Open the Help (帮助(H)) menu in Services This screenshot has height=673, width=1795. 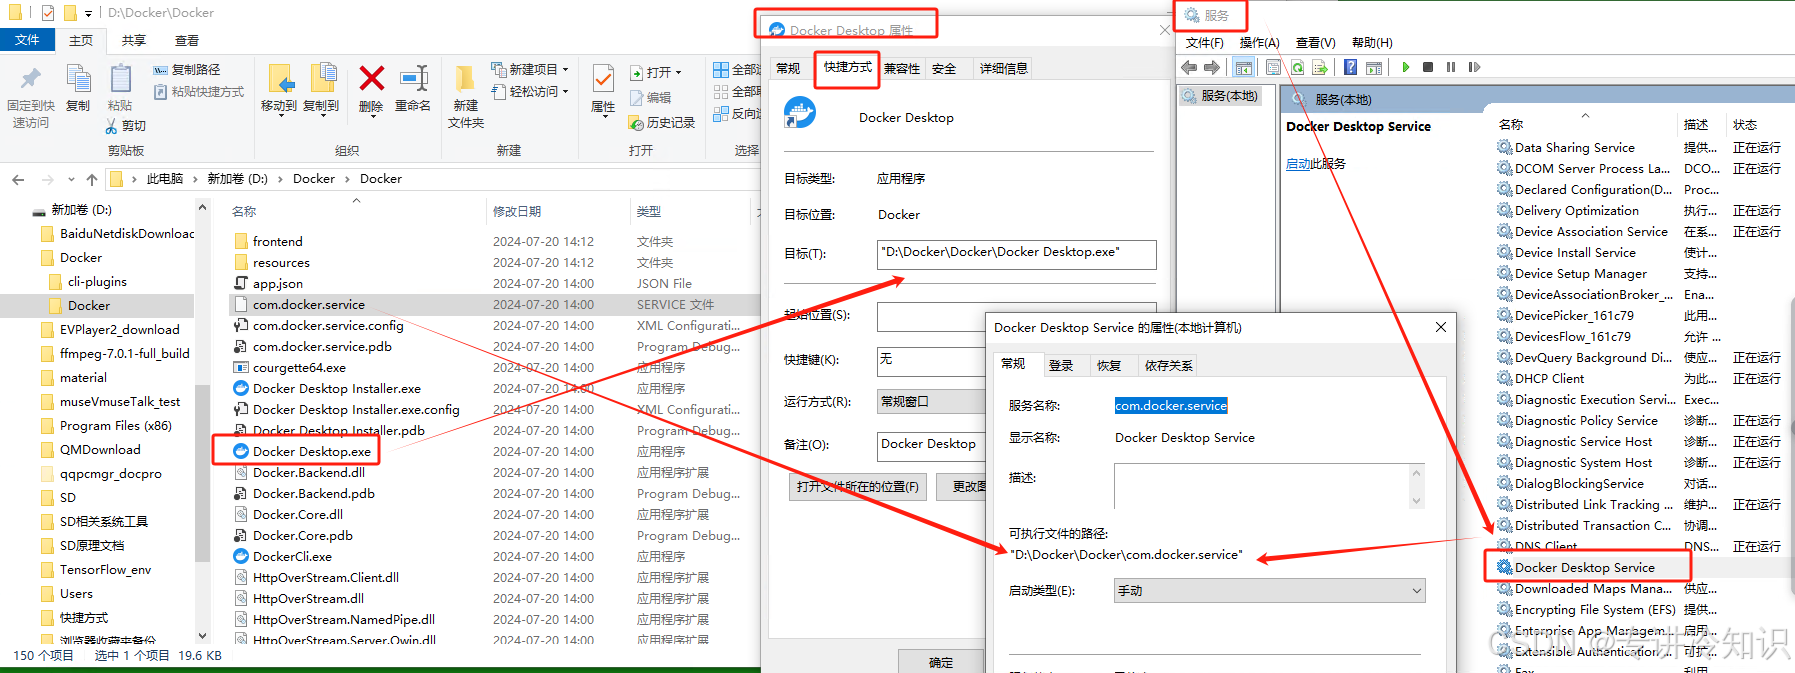pos(1372,43)
